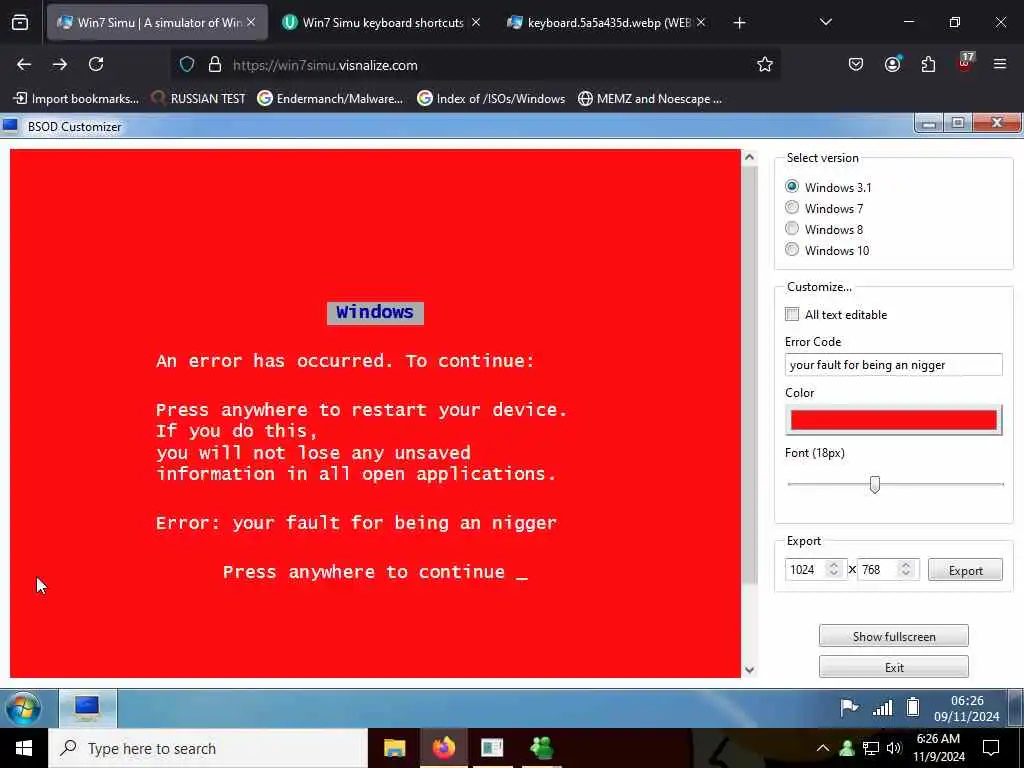The height and width of the screenshot is (768, 1024).
Task: Open the Windows 10 Start button
Action: (x=24, y=748)
